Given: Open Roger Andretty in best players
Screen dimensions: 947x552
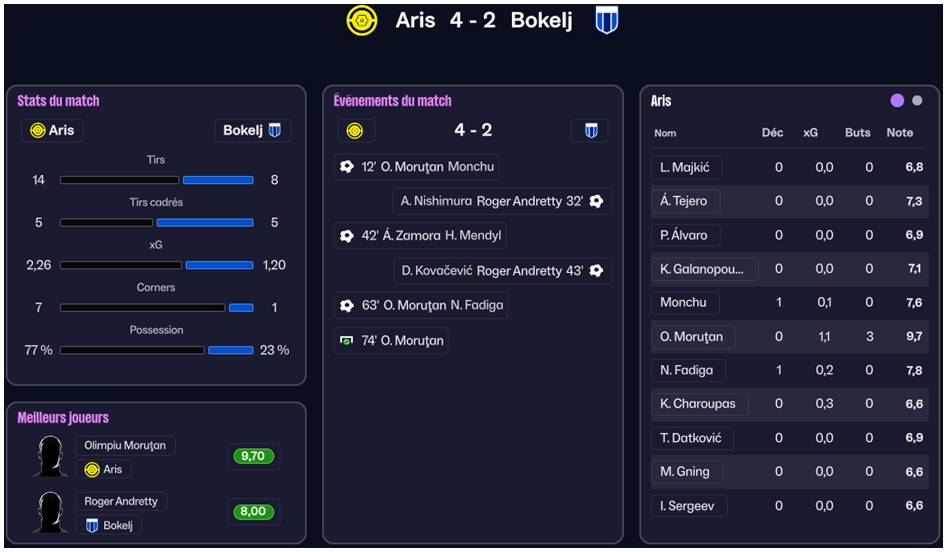Looking at the screenshot, I should point(121,502).
